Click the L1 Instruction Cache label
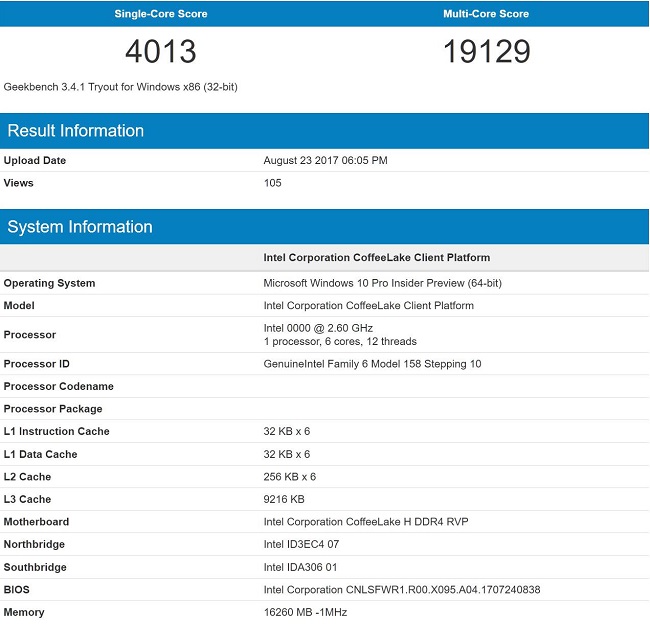Viewport: 650px width, 624px height. pyautogui.click(x=56, y=431)
